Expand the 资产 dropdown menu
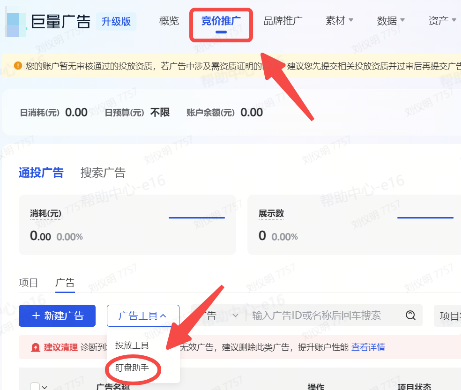Viewport: 461px width, 390px height. (442, 21)
